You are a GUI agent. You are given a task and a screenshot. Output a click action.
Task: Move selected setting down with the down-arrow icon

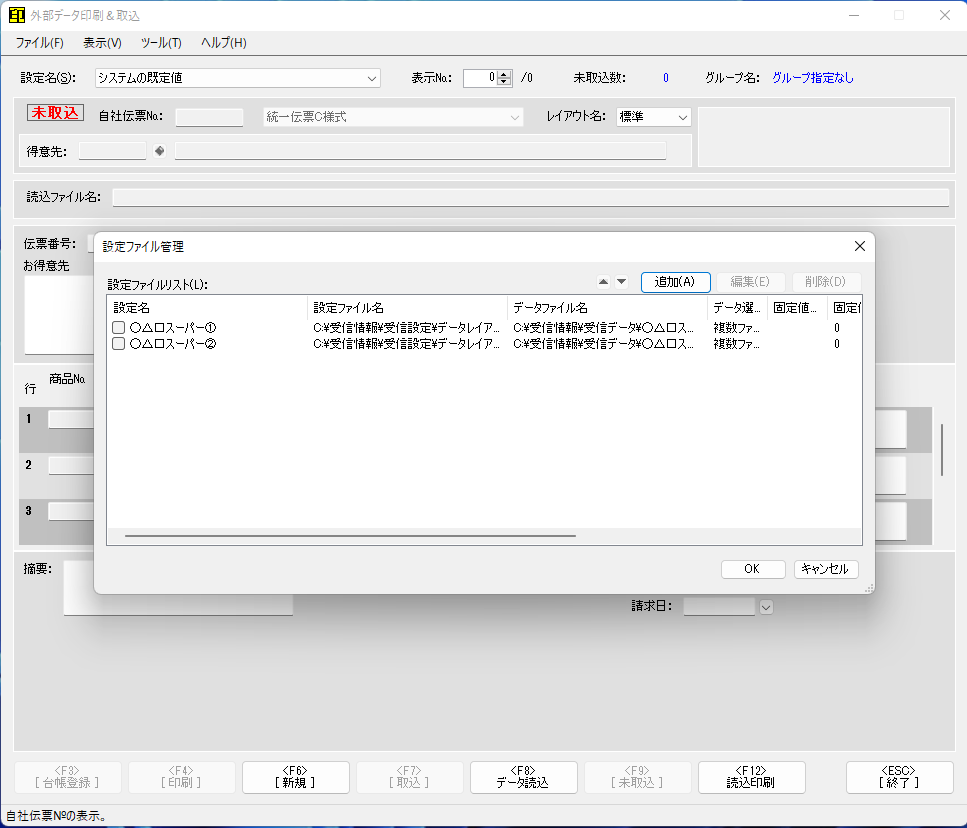tap(622, 282)
